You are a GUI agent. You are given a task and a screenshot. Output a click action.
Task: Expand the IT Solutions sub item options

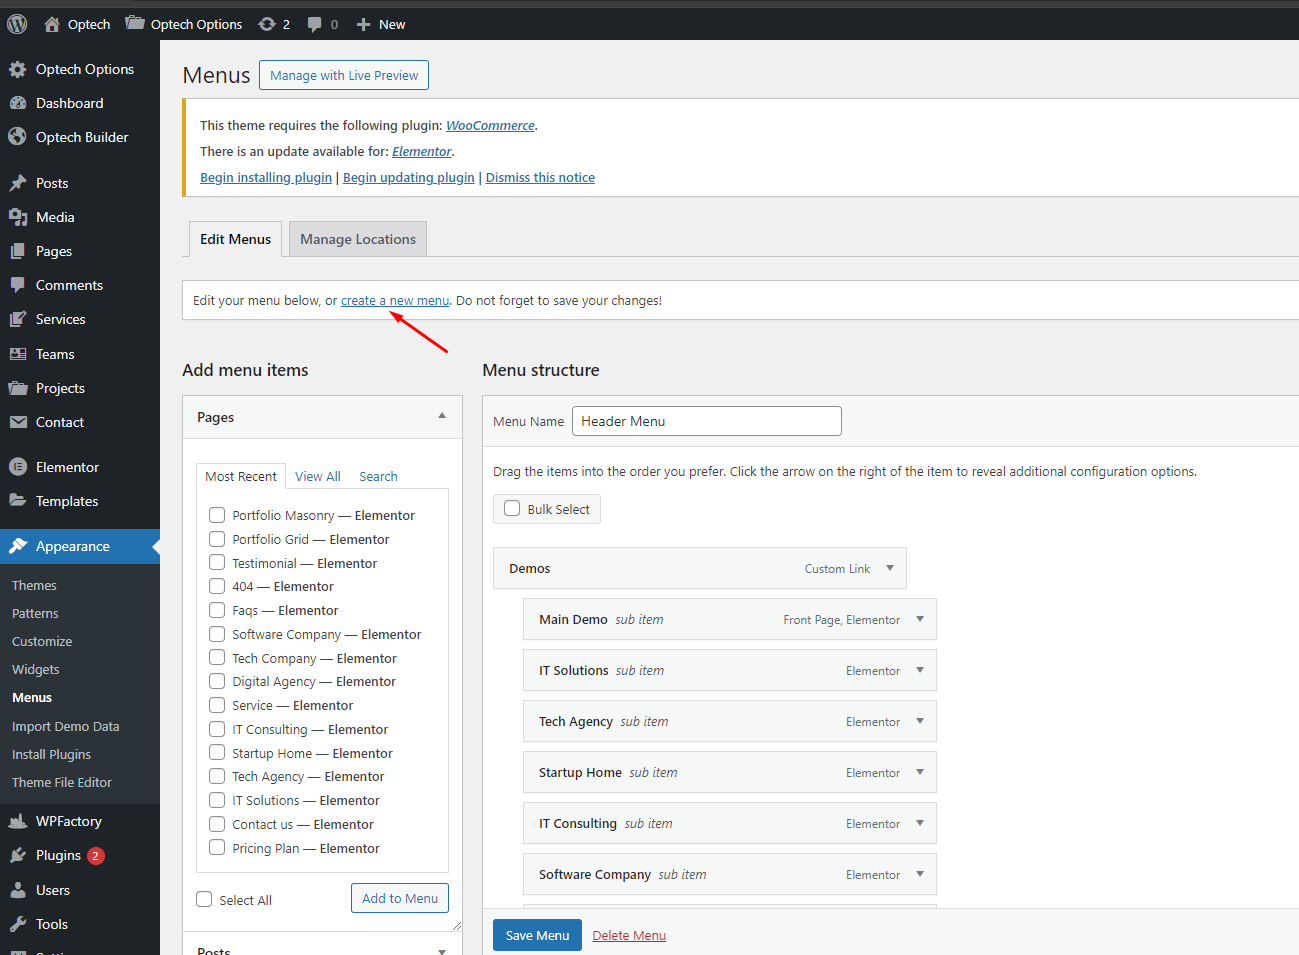tap(920, 670)
